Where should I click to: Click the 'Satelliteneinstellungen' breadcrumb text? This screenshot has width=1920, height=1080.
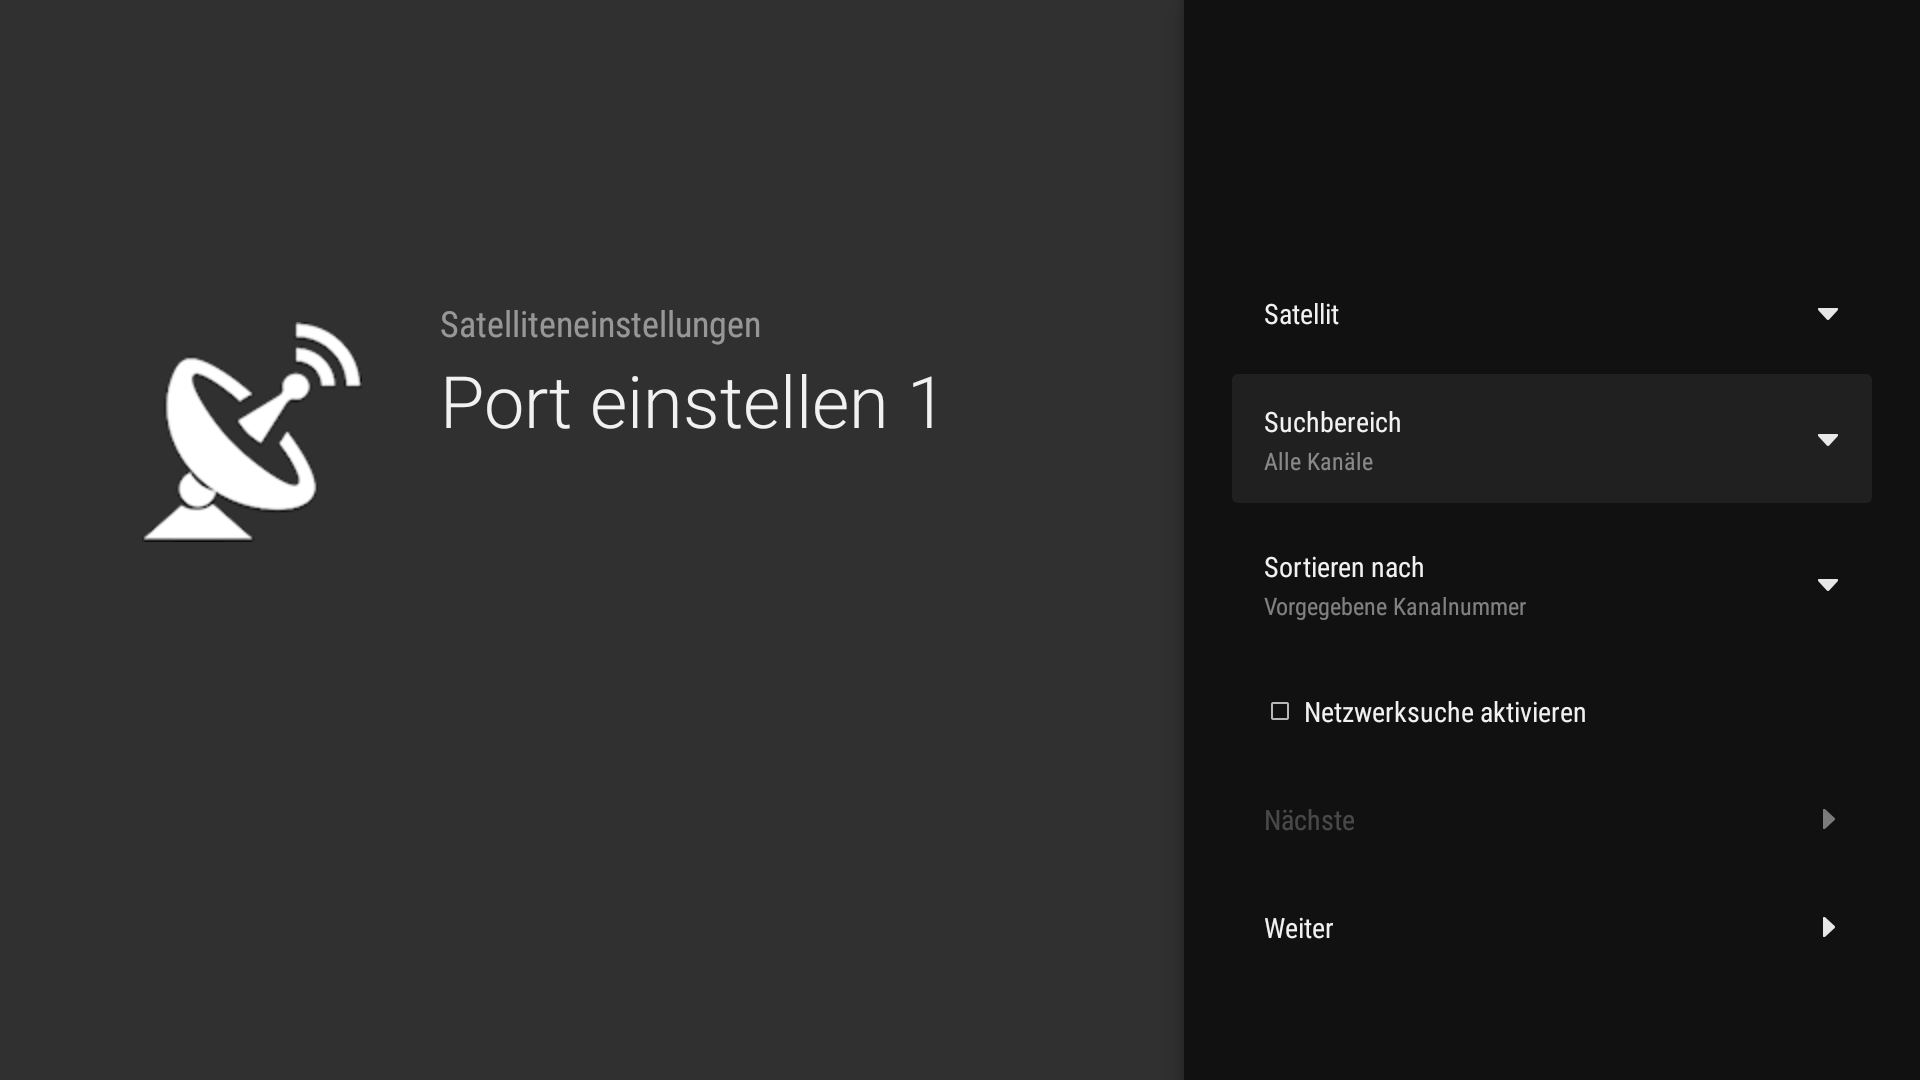pyautogui.click(x=600, y=325)
